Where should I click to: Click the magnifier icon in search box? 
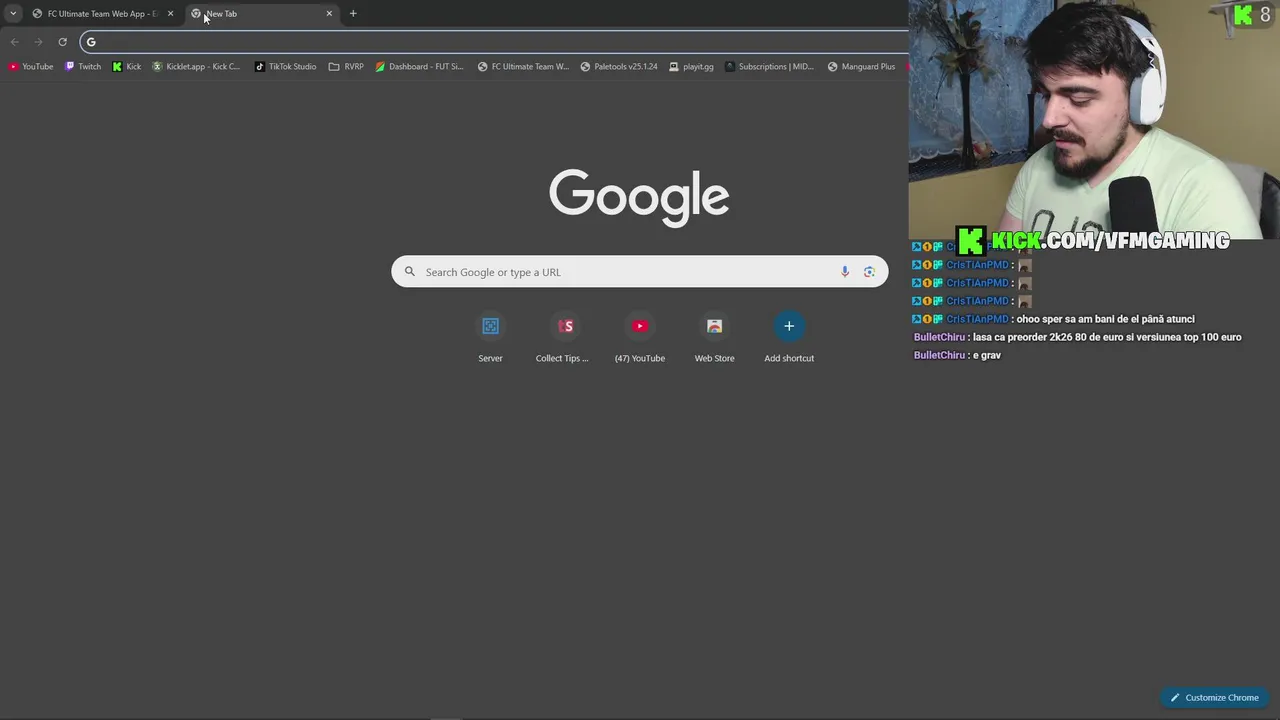(409, 272)
